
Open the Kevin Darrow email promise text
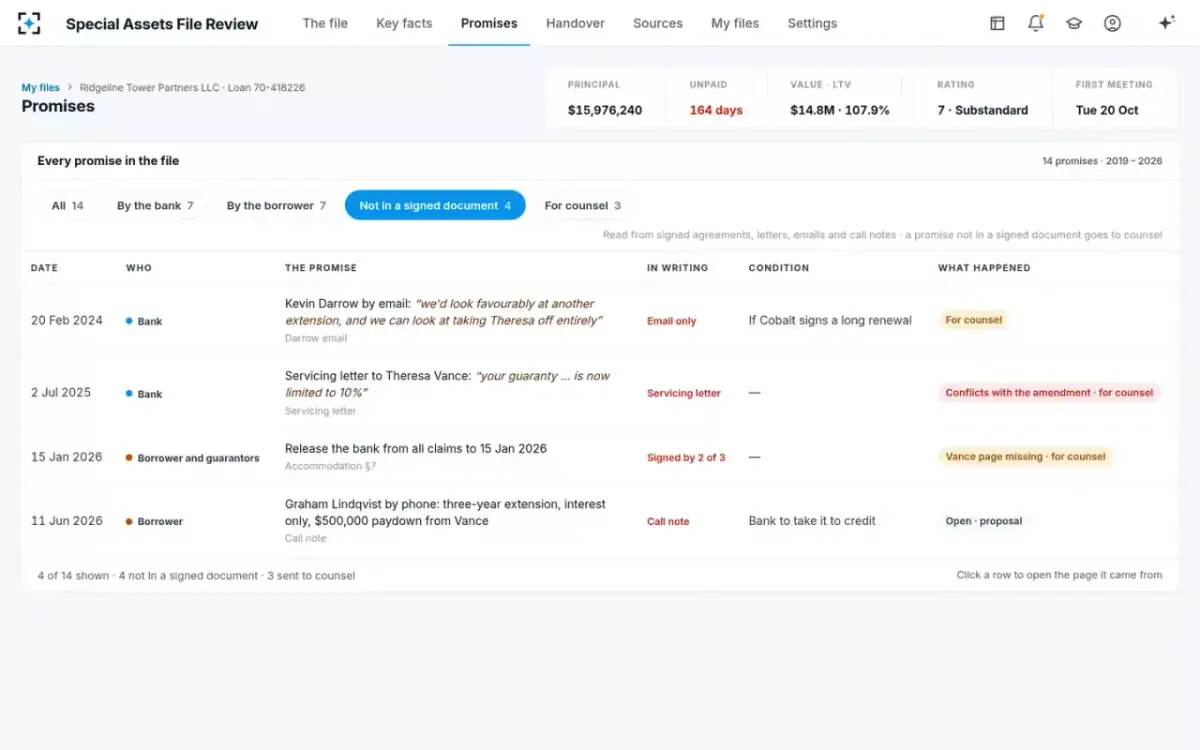pos(444,312)
